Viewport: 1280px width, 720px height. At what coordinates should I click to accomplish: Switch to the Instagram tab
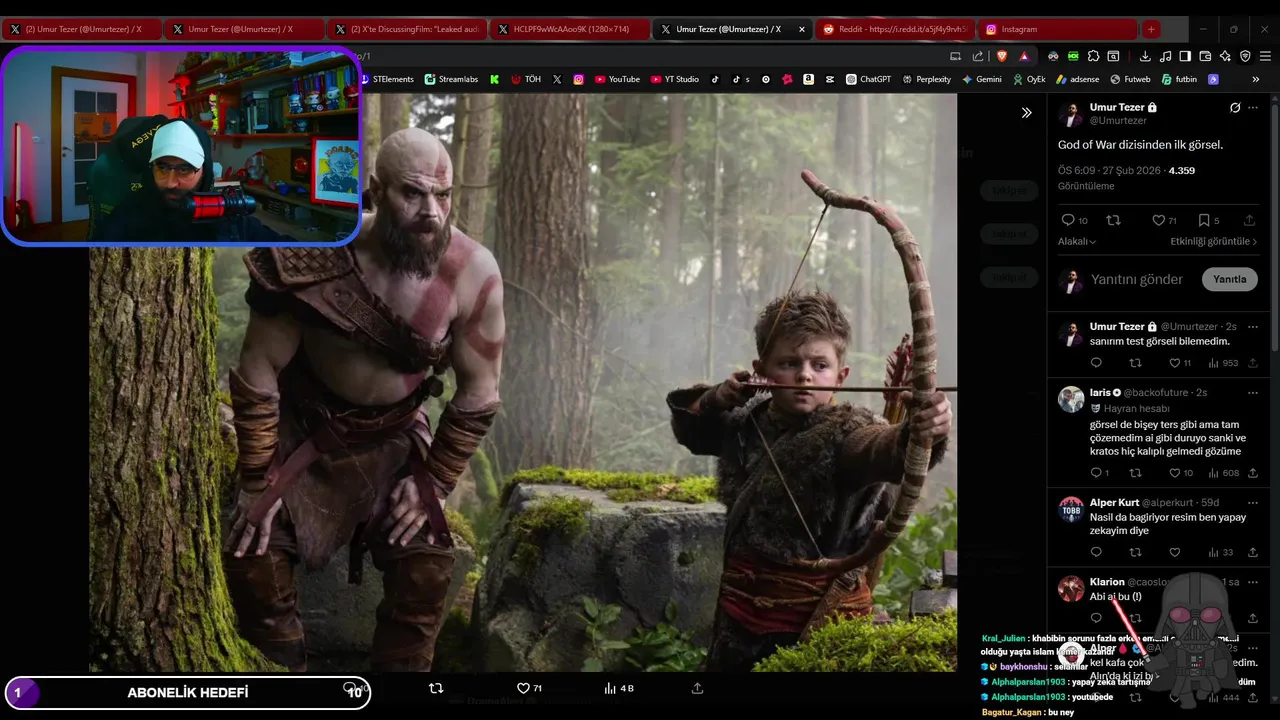pos(1058,29)
